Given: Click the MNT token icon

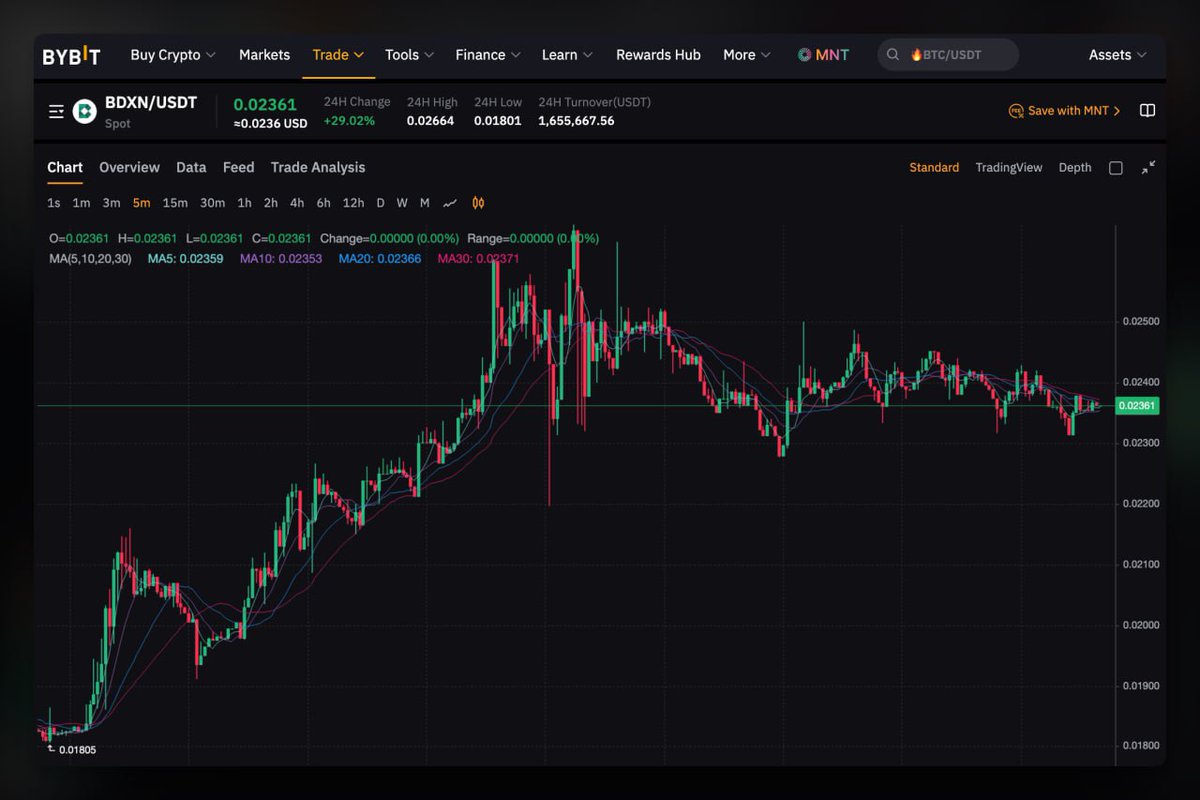Looking at the screenshot, I should click(x=805, y=55).
